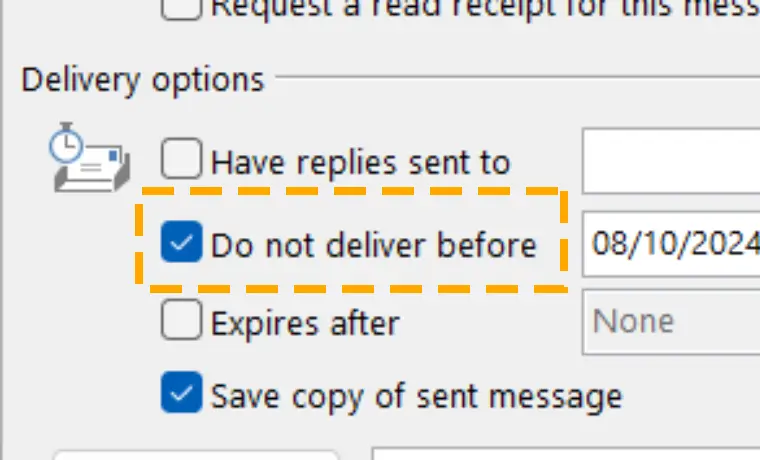
Task: Uncheck the Do not deliver before checkbox
Action: [181, 241]
